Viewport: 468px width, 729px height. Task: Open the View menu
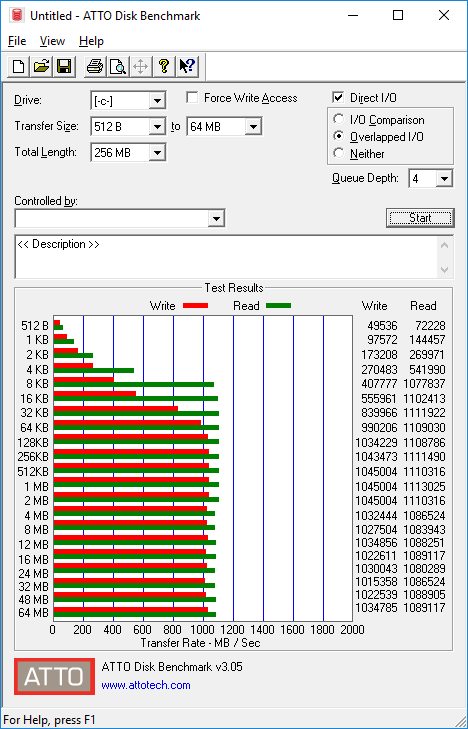click(x=52, y=41)
